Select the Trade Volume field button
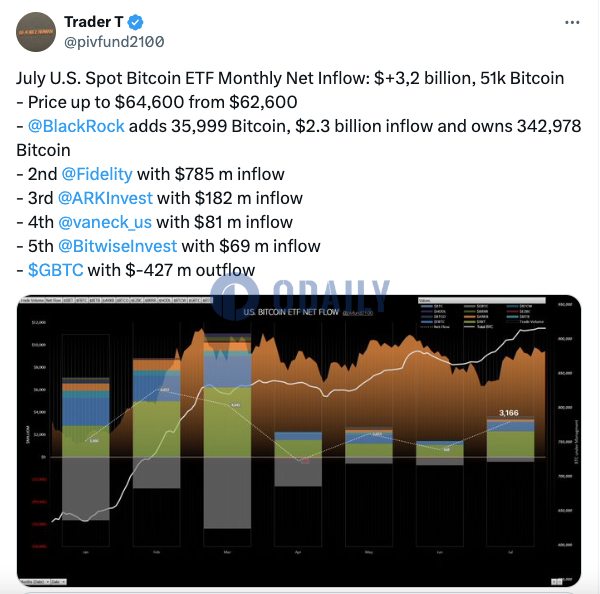 click(33, 300)
